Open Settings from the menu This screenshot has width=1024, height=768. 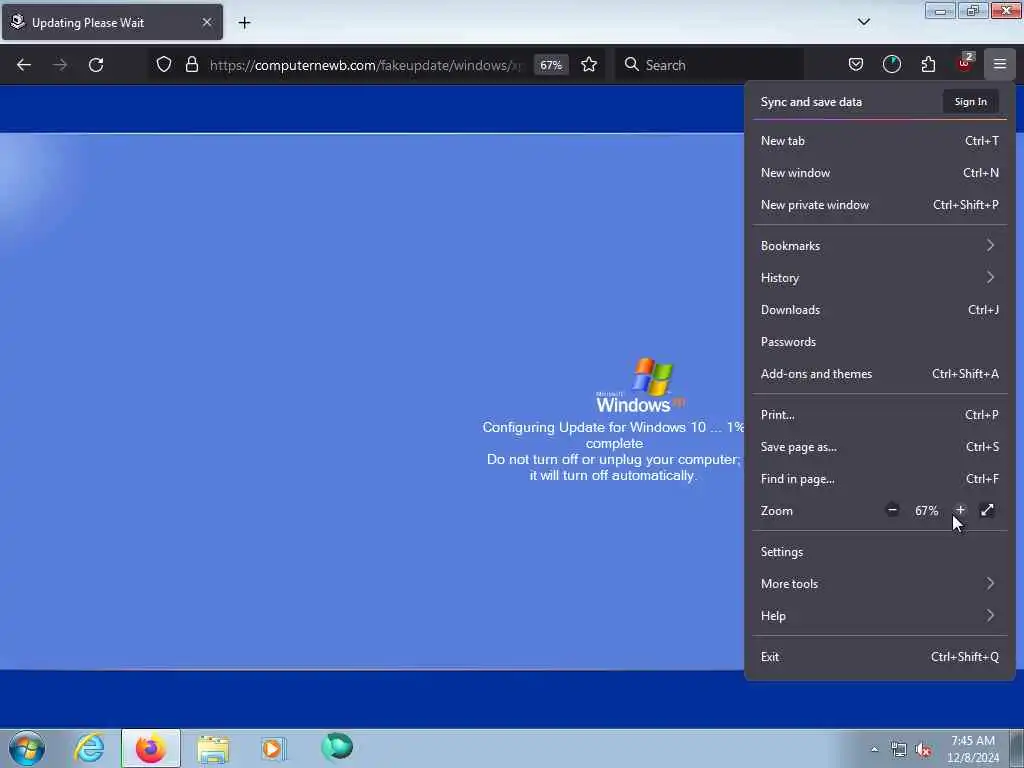point(880,552)
